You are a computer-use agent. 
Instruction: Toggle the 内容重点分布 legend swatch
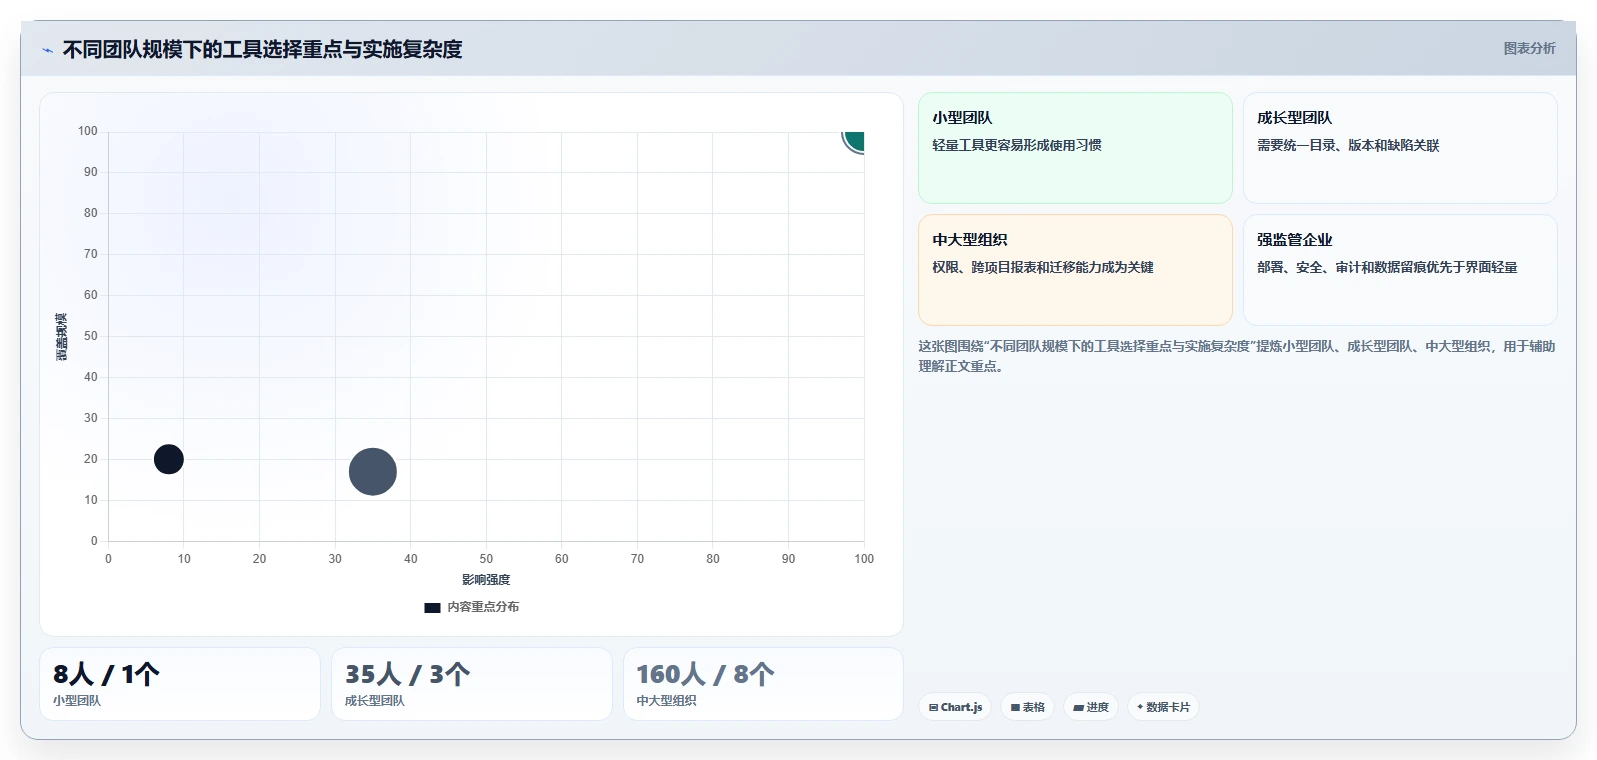tap(432, 607)
